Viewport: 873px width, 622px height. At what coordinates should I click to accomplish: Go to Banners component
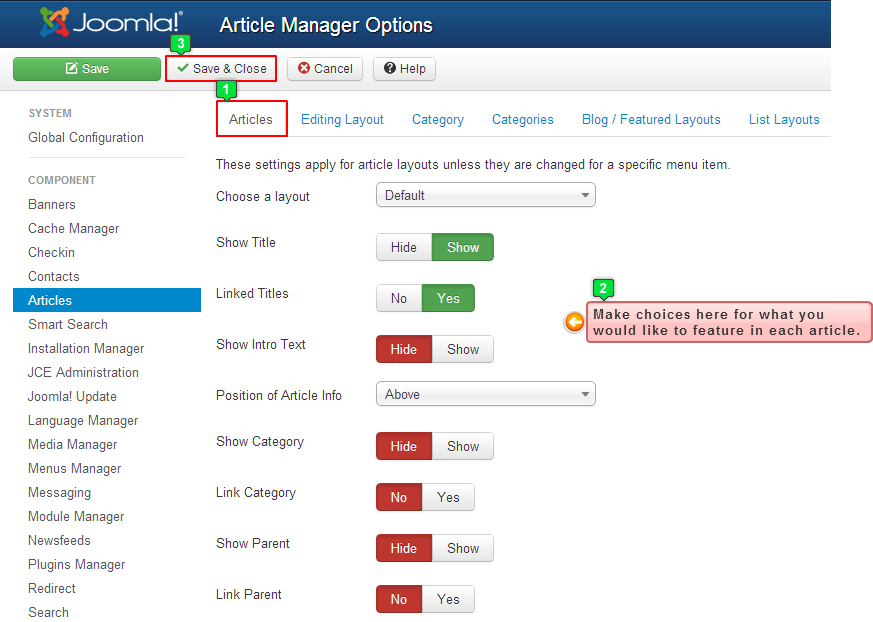pos(52,204)
